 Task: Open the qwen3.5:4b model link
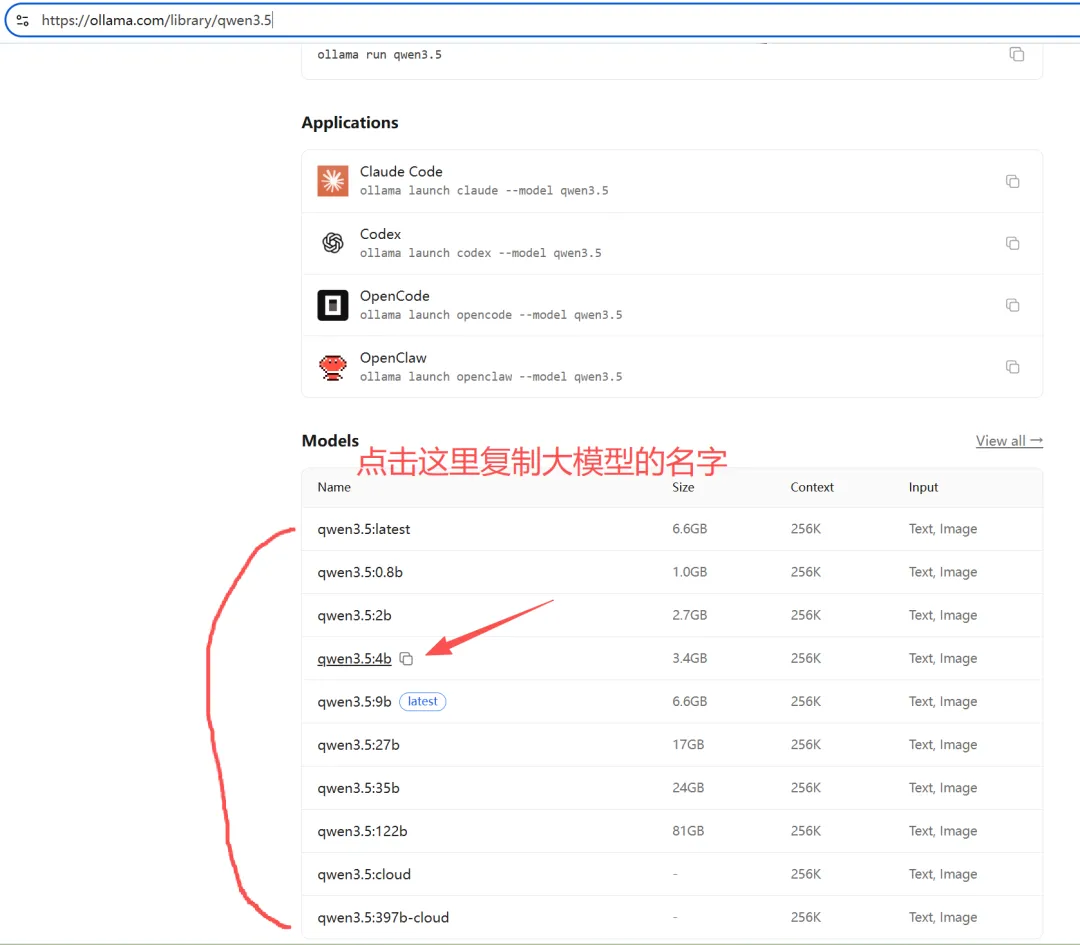point(354,658)
